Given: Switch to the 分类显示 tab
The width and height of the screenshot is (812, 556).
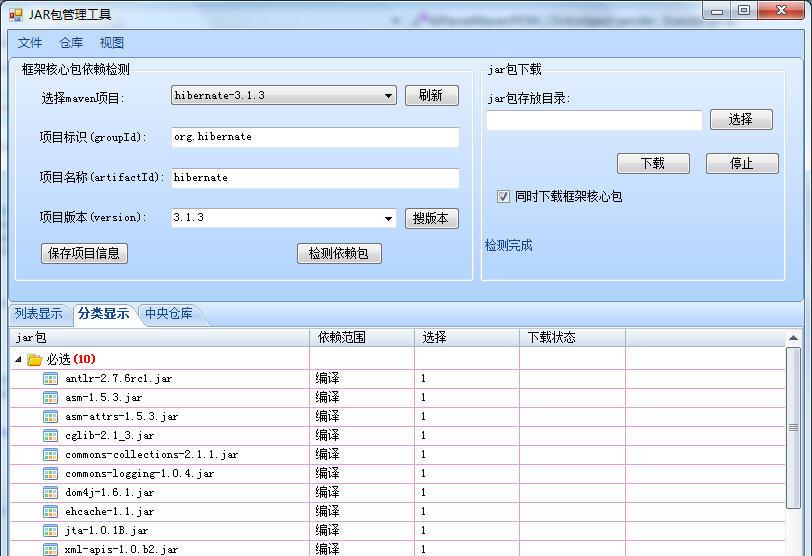Looking at the screenshot, I should tap(104, 314).
